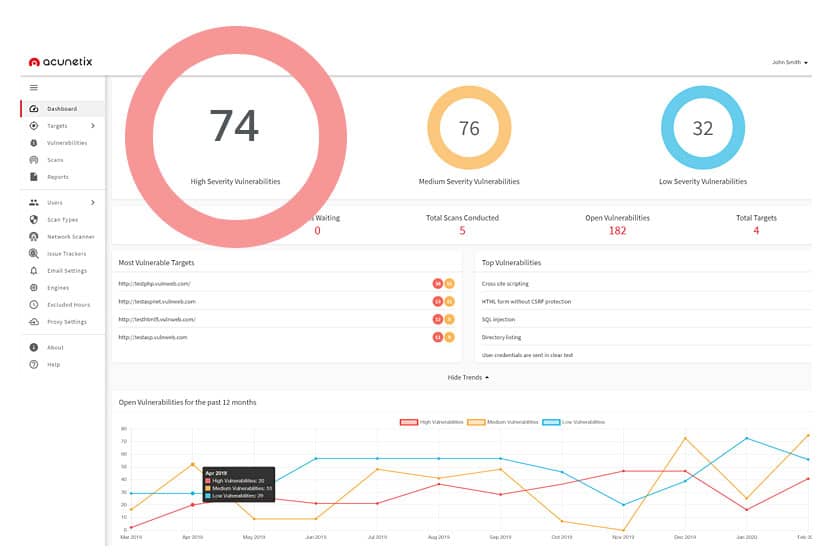Open Network Scanner icon in sidebar
The width and height of the screenshot is (830, 559).
(x=34, y=237)
